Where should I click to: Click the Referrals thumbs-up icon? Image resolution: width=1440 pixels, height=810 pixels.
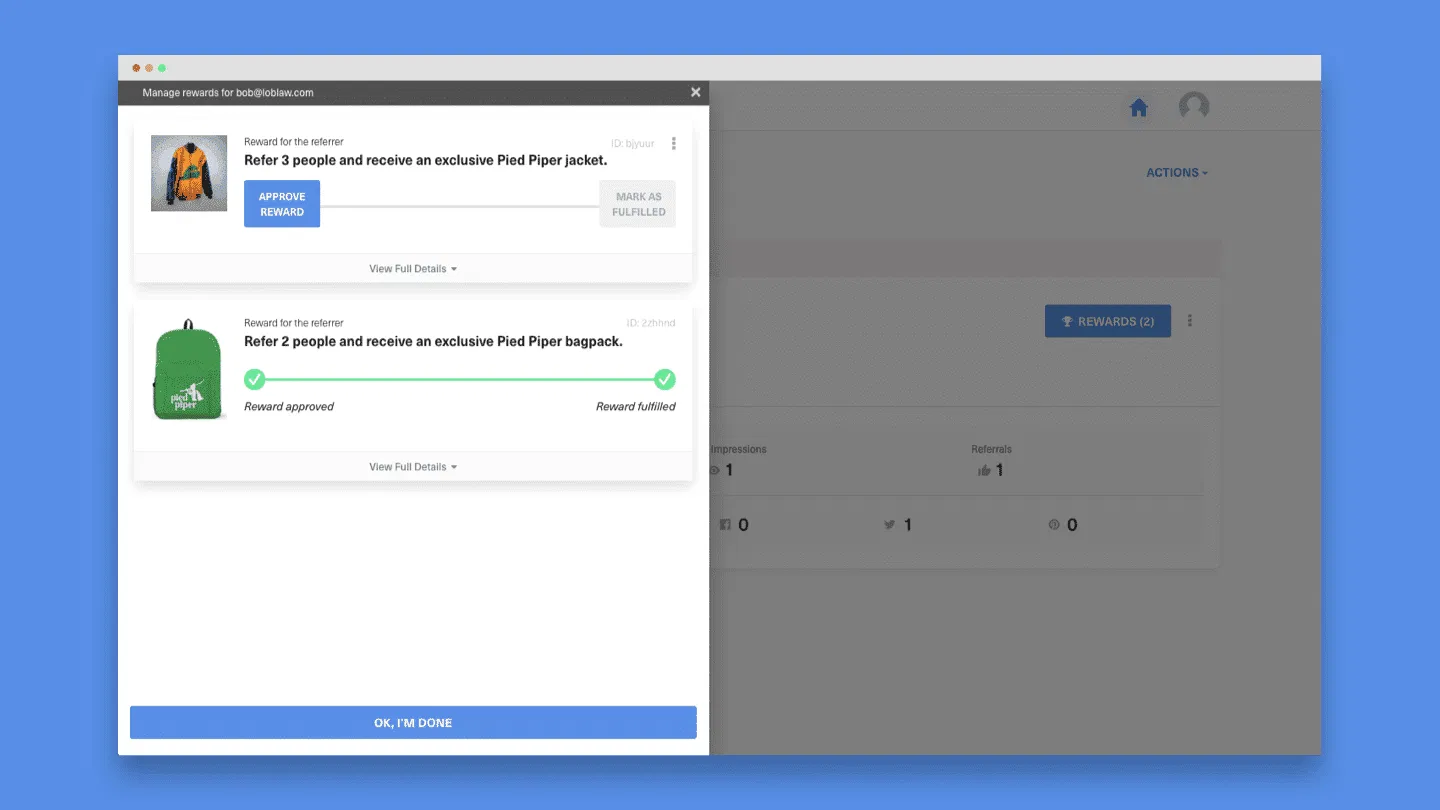point(984,470)
